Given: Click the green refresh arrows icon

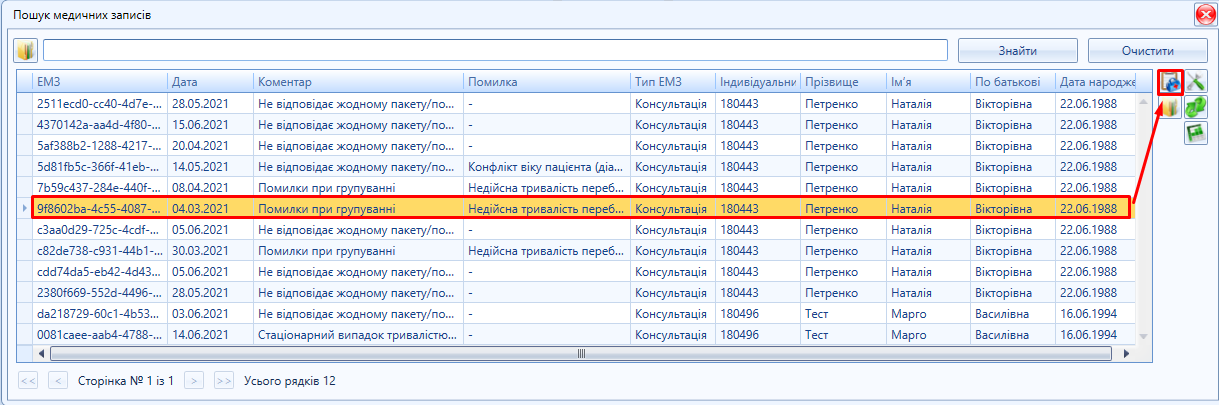Looking at the screenshot, I should coord(1196,108).
